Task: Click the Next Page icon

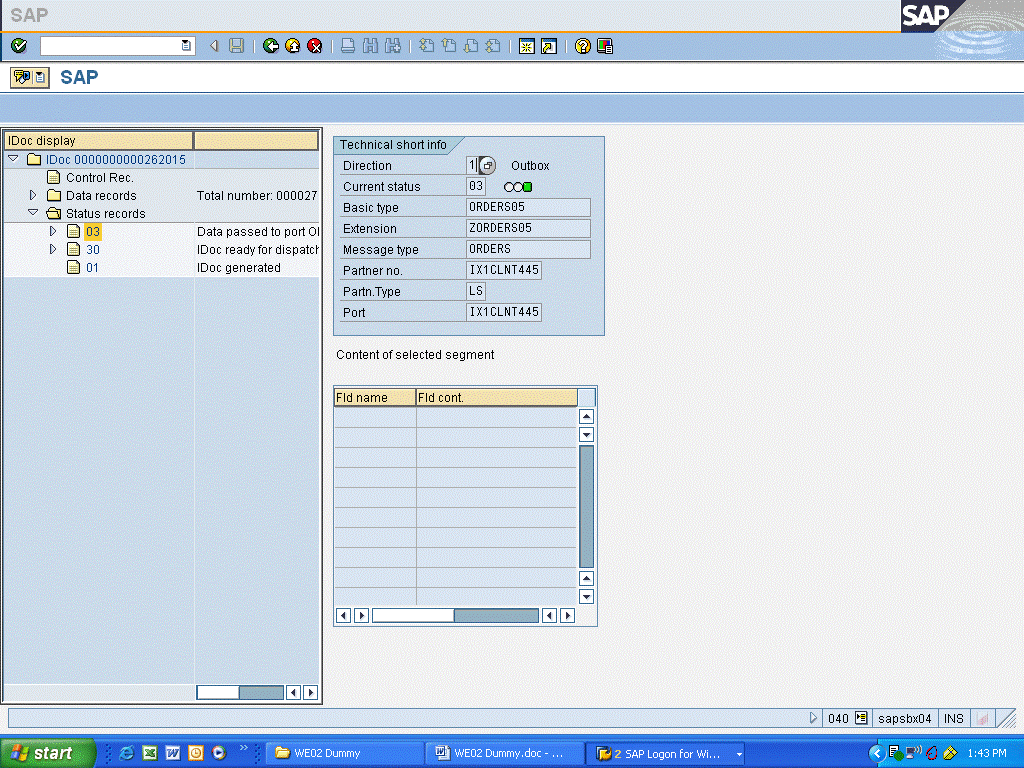Action: 471,46
